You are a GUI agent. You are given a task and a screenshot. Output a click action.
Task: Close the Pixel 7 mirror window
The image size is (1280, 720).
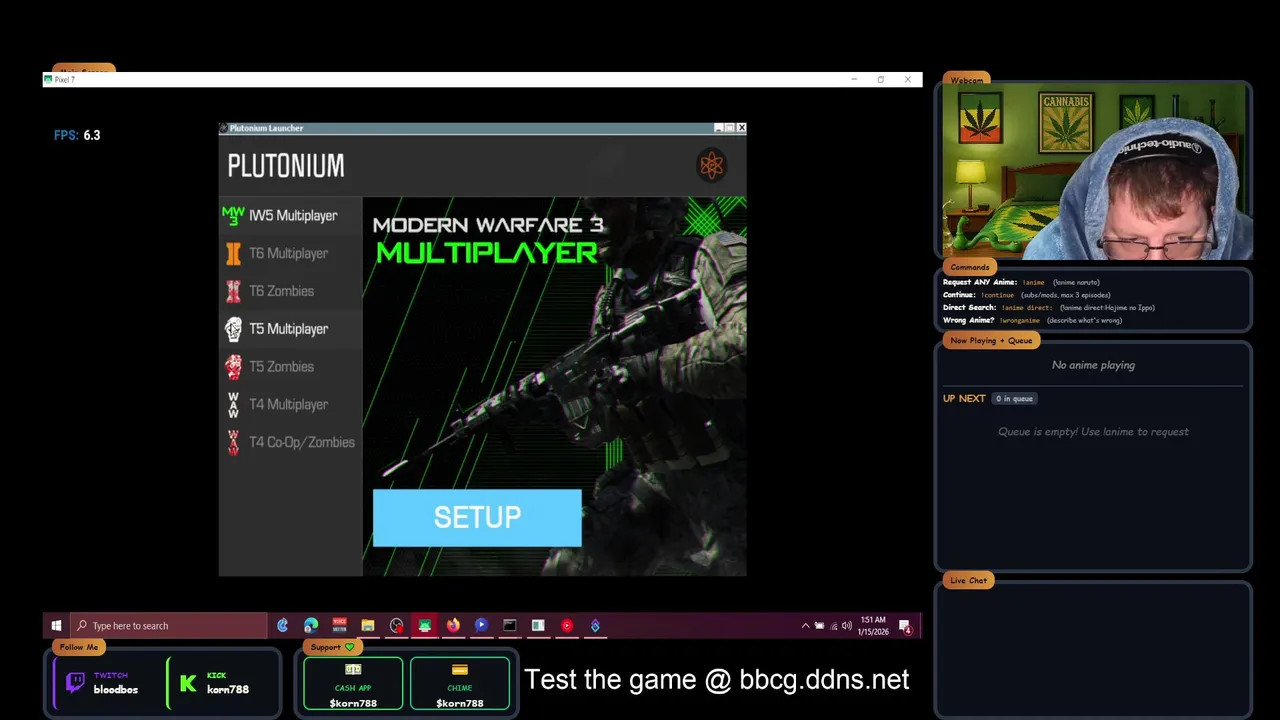908,79
